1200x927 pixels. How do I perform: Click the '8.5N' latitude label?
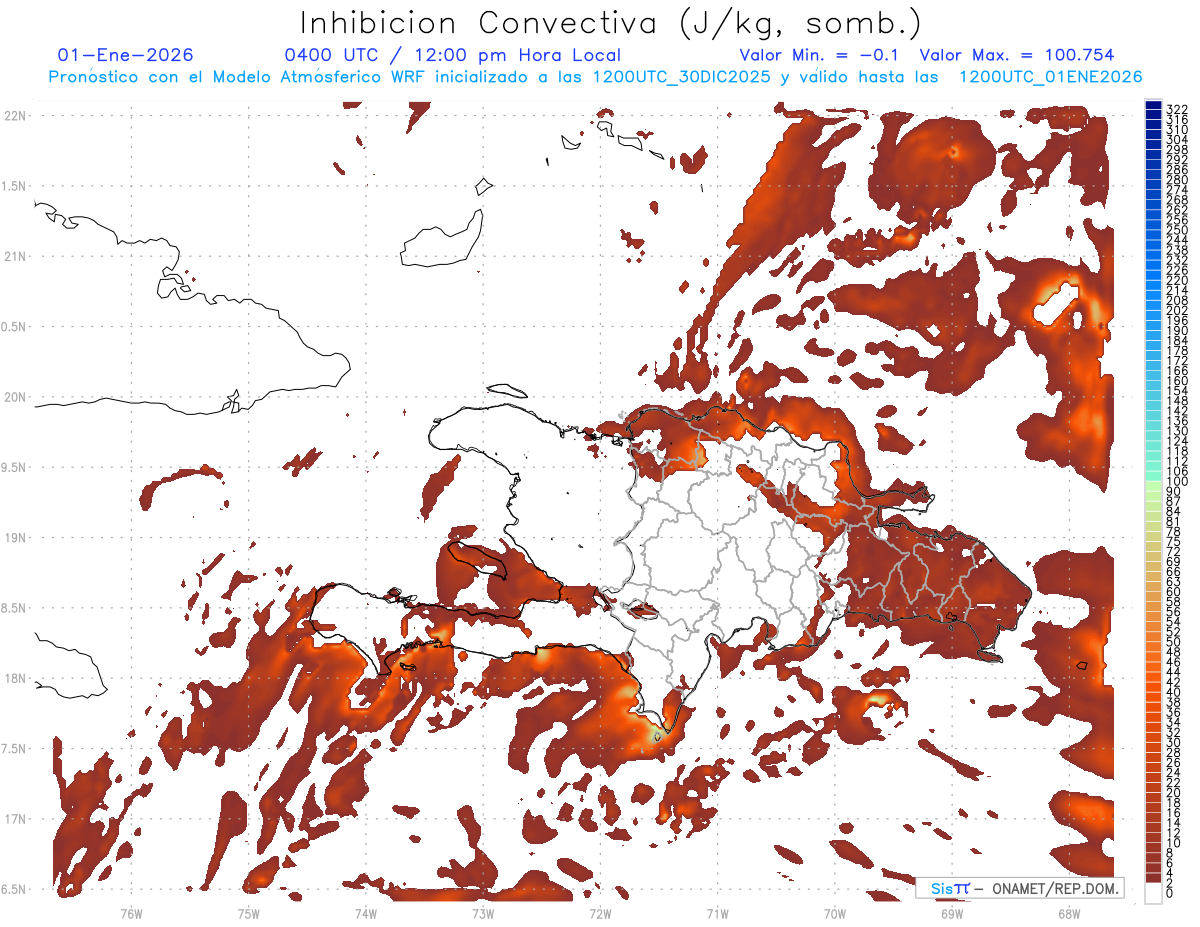(x=15, y=609)
